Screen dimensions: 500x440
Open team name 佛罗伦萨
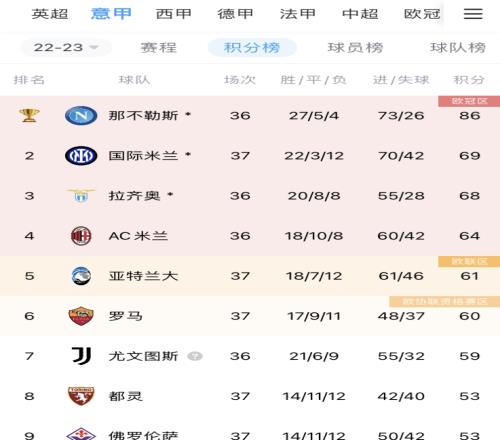click(x=143, y=435)
